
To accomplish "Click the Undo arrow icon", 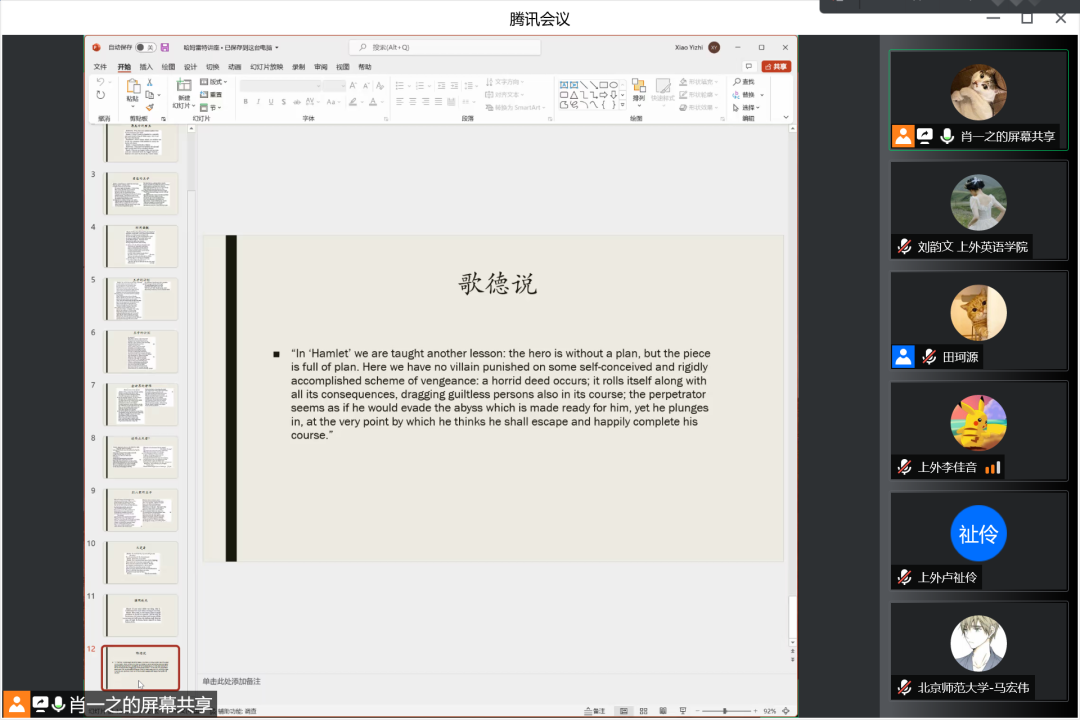I will pyautogui.click(x=100, y=82).
